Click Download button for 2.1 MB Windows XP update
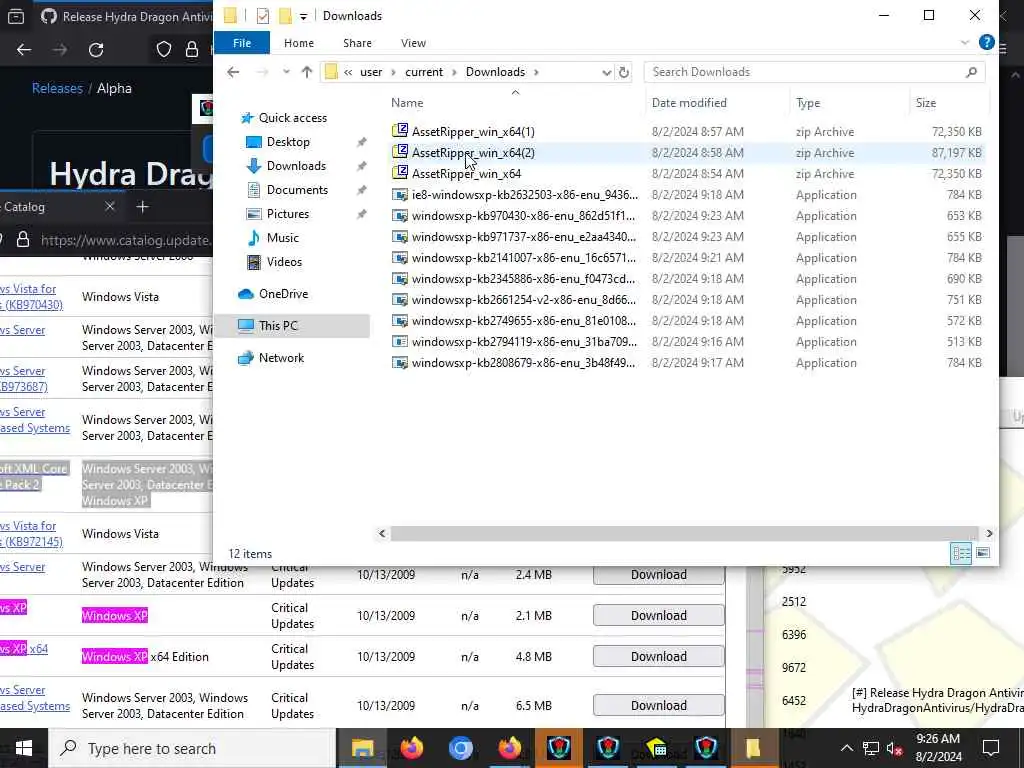This screenshot has width=1024, height=768. coord(658,615)
